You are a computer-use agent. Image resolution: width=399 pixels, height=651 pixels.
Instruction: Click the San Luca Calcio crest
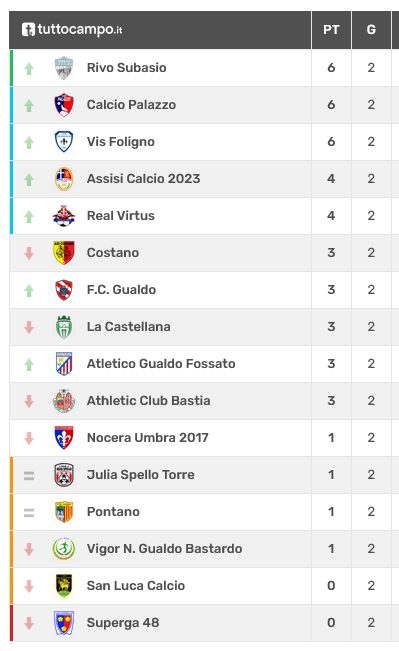[64, 585]
